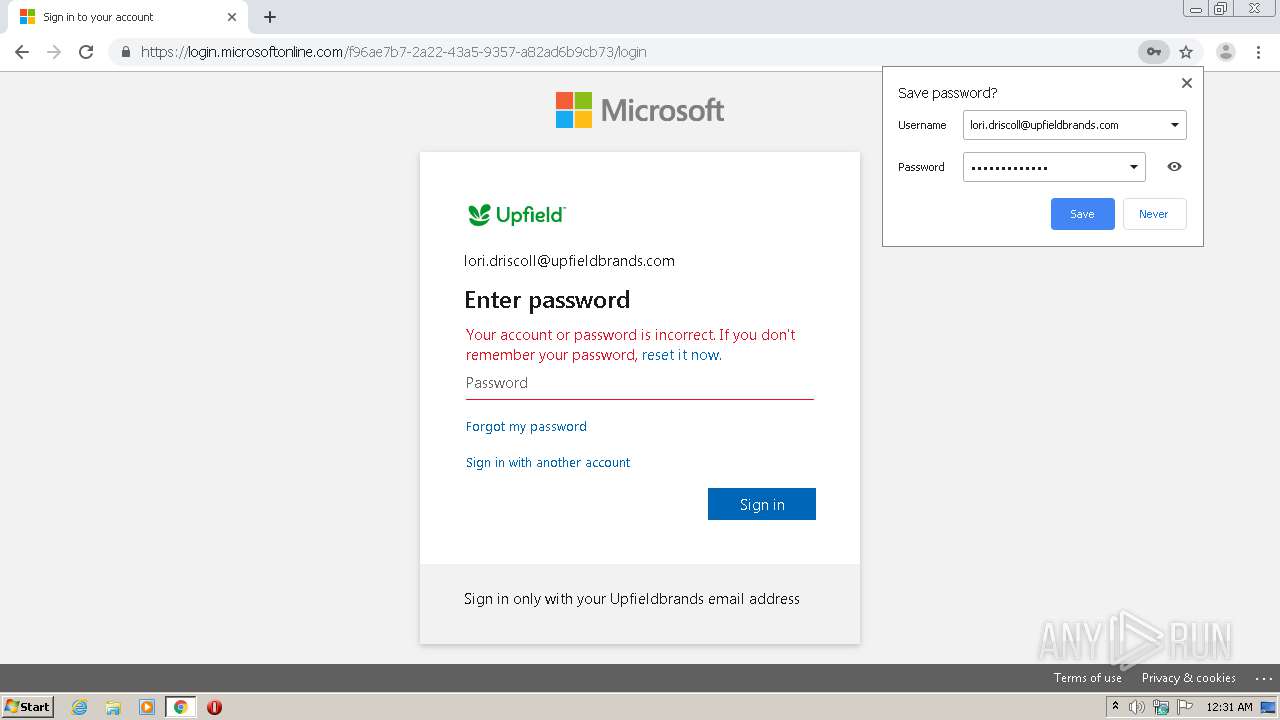This screenshot has height=720, width=1280.
Task: Open the network tray icon
Action: [1161, 707]
